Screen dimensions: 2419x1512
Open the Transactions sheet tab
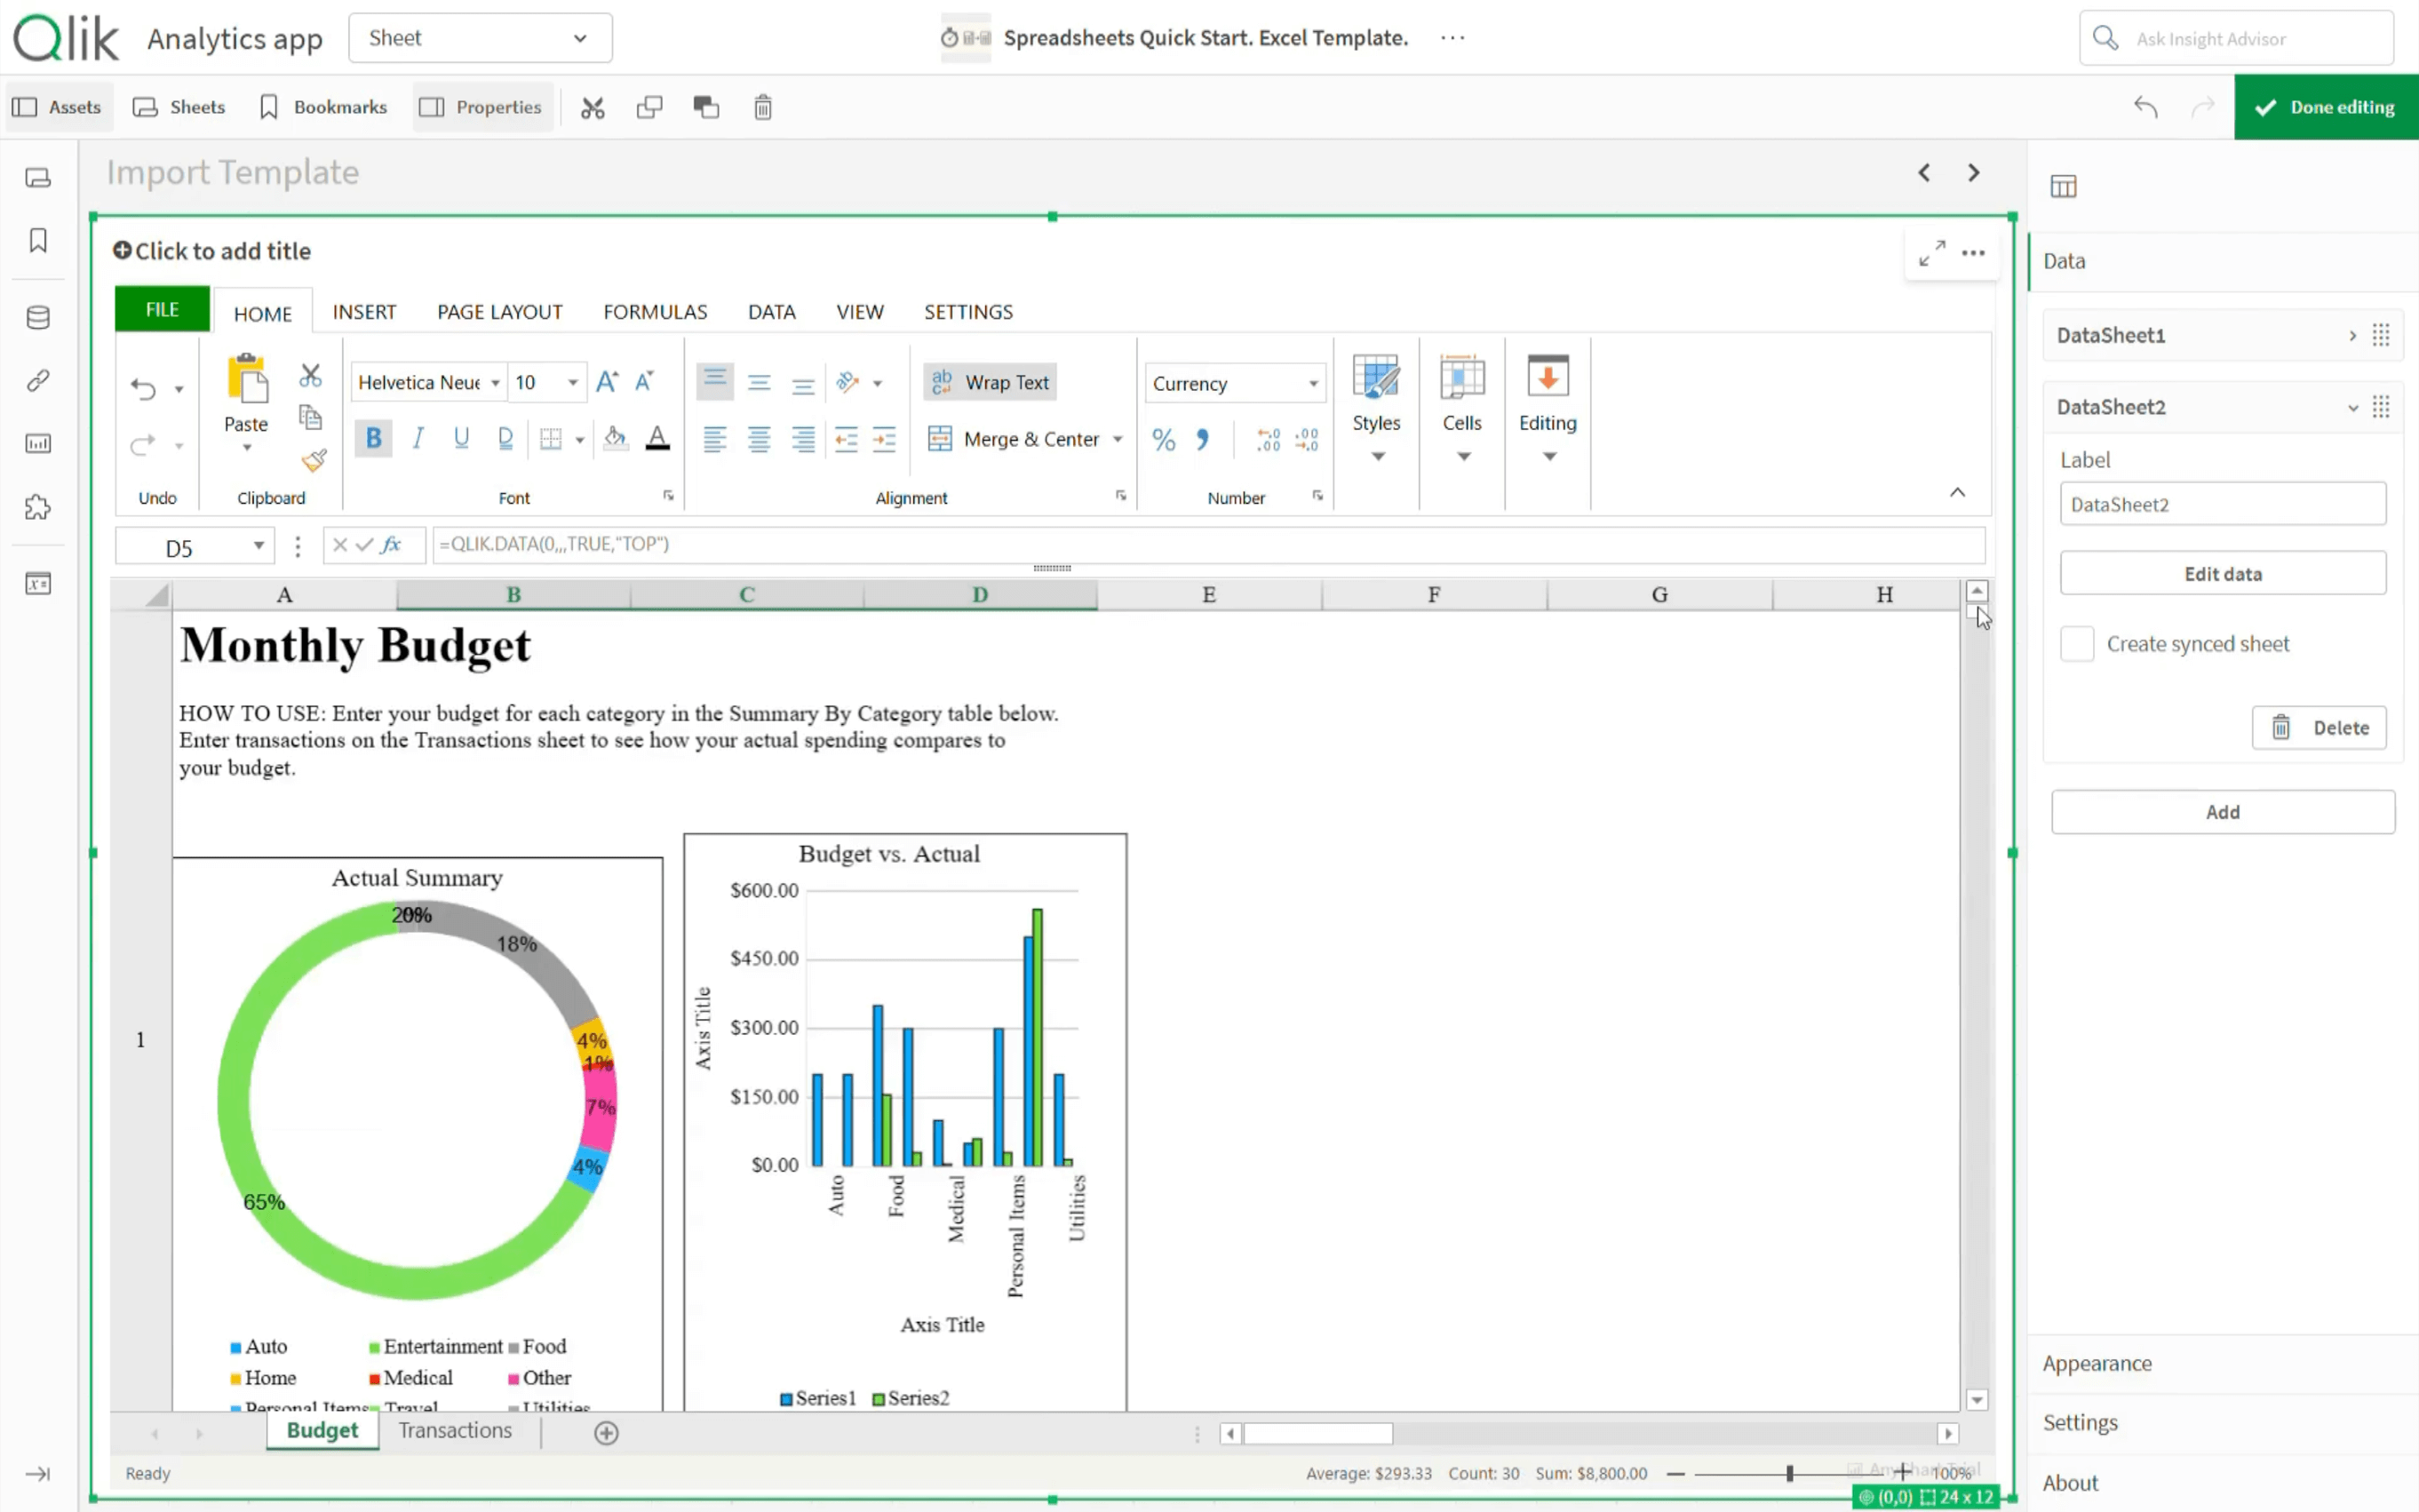pos(455,1430)
